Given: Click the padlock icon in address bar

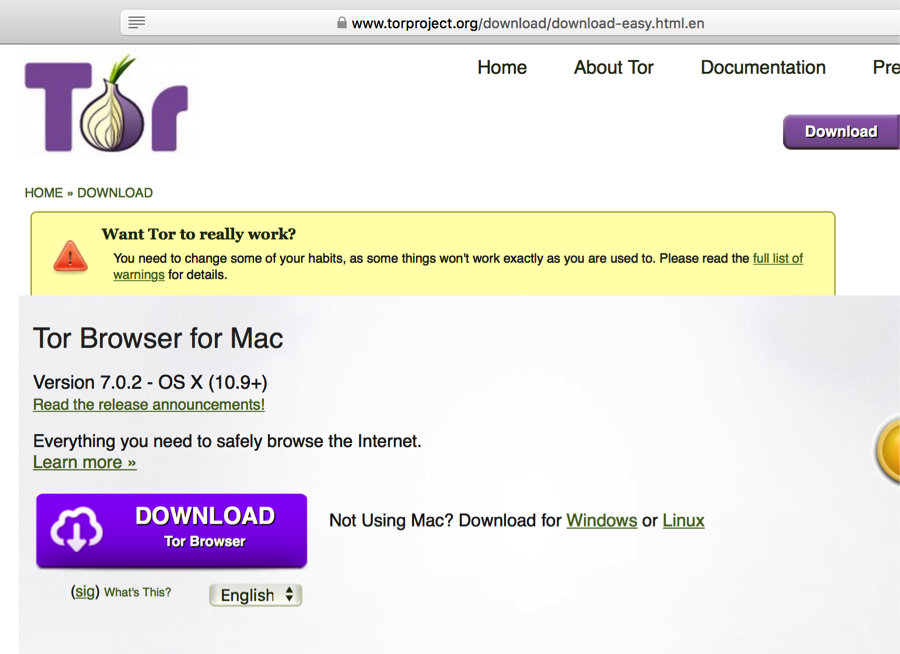Looking at the screenshot, I should (342, 23).
